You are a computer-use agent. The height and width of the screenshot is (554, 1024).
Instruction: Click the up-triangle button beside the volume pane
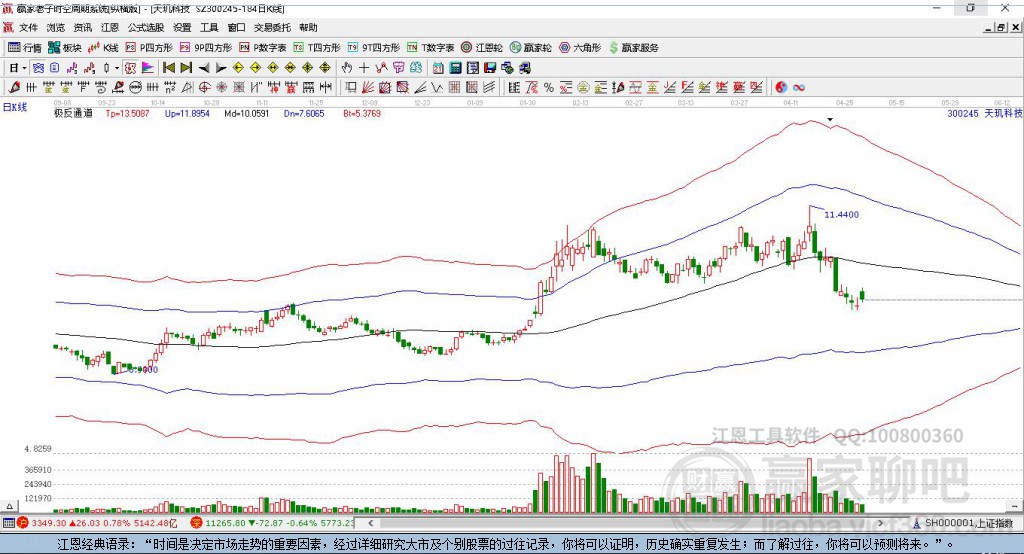9,506
